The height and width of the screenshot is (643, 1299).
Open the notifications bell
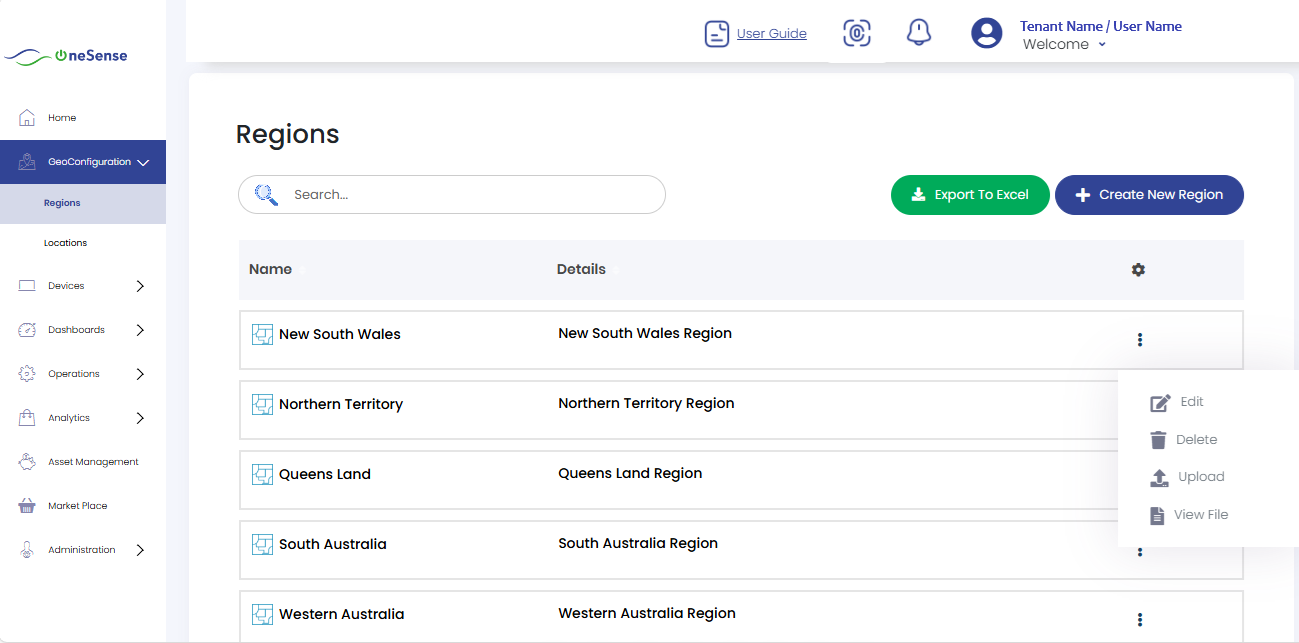coord(918,33)
